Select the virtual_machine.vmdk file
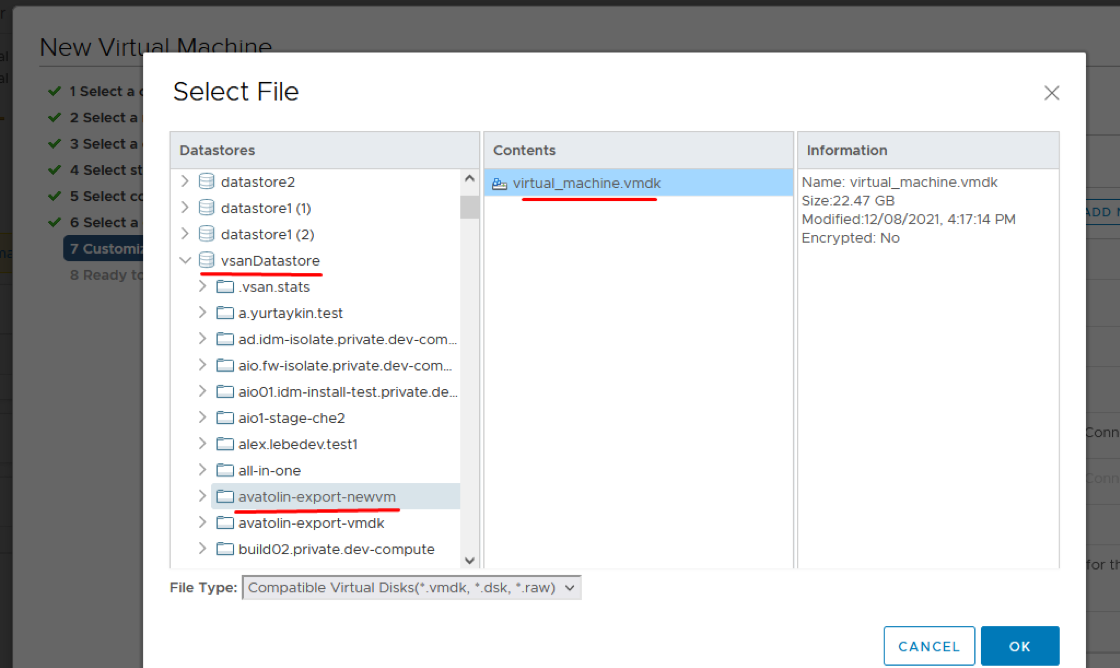 [x=639, y=183]
